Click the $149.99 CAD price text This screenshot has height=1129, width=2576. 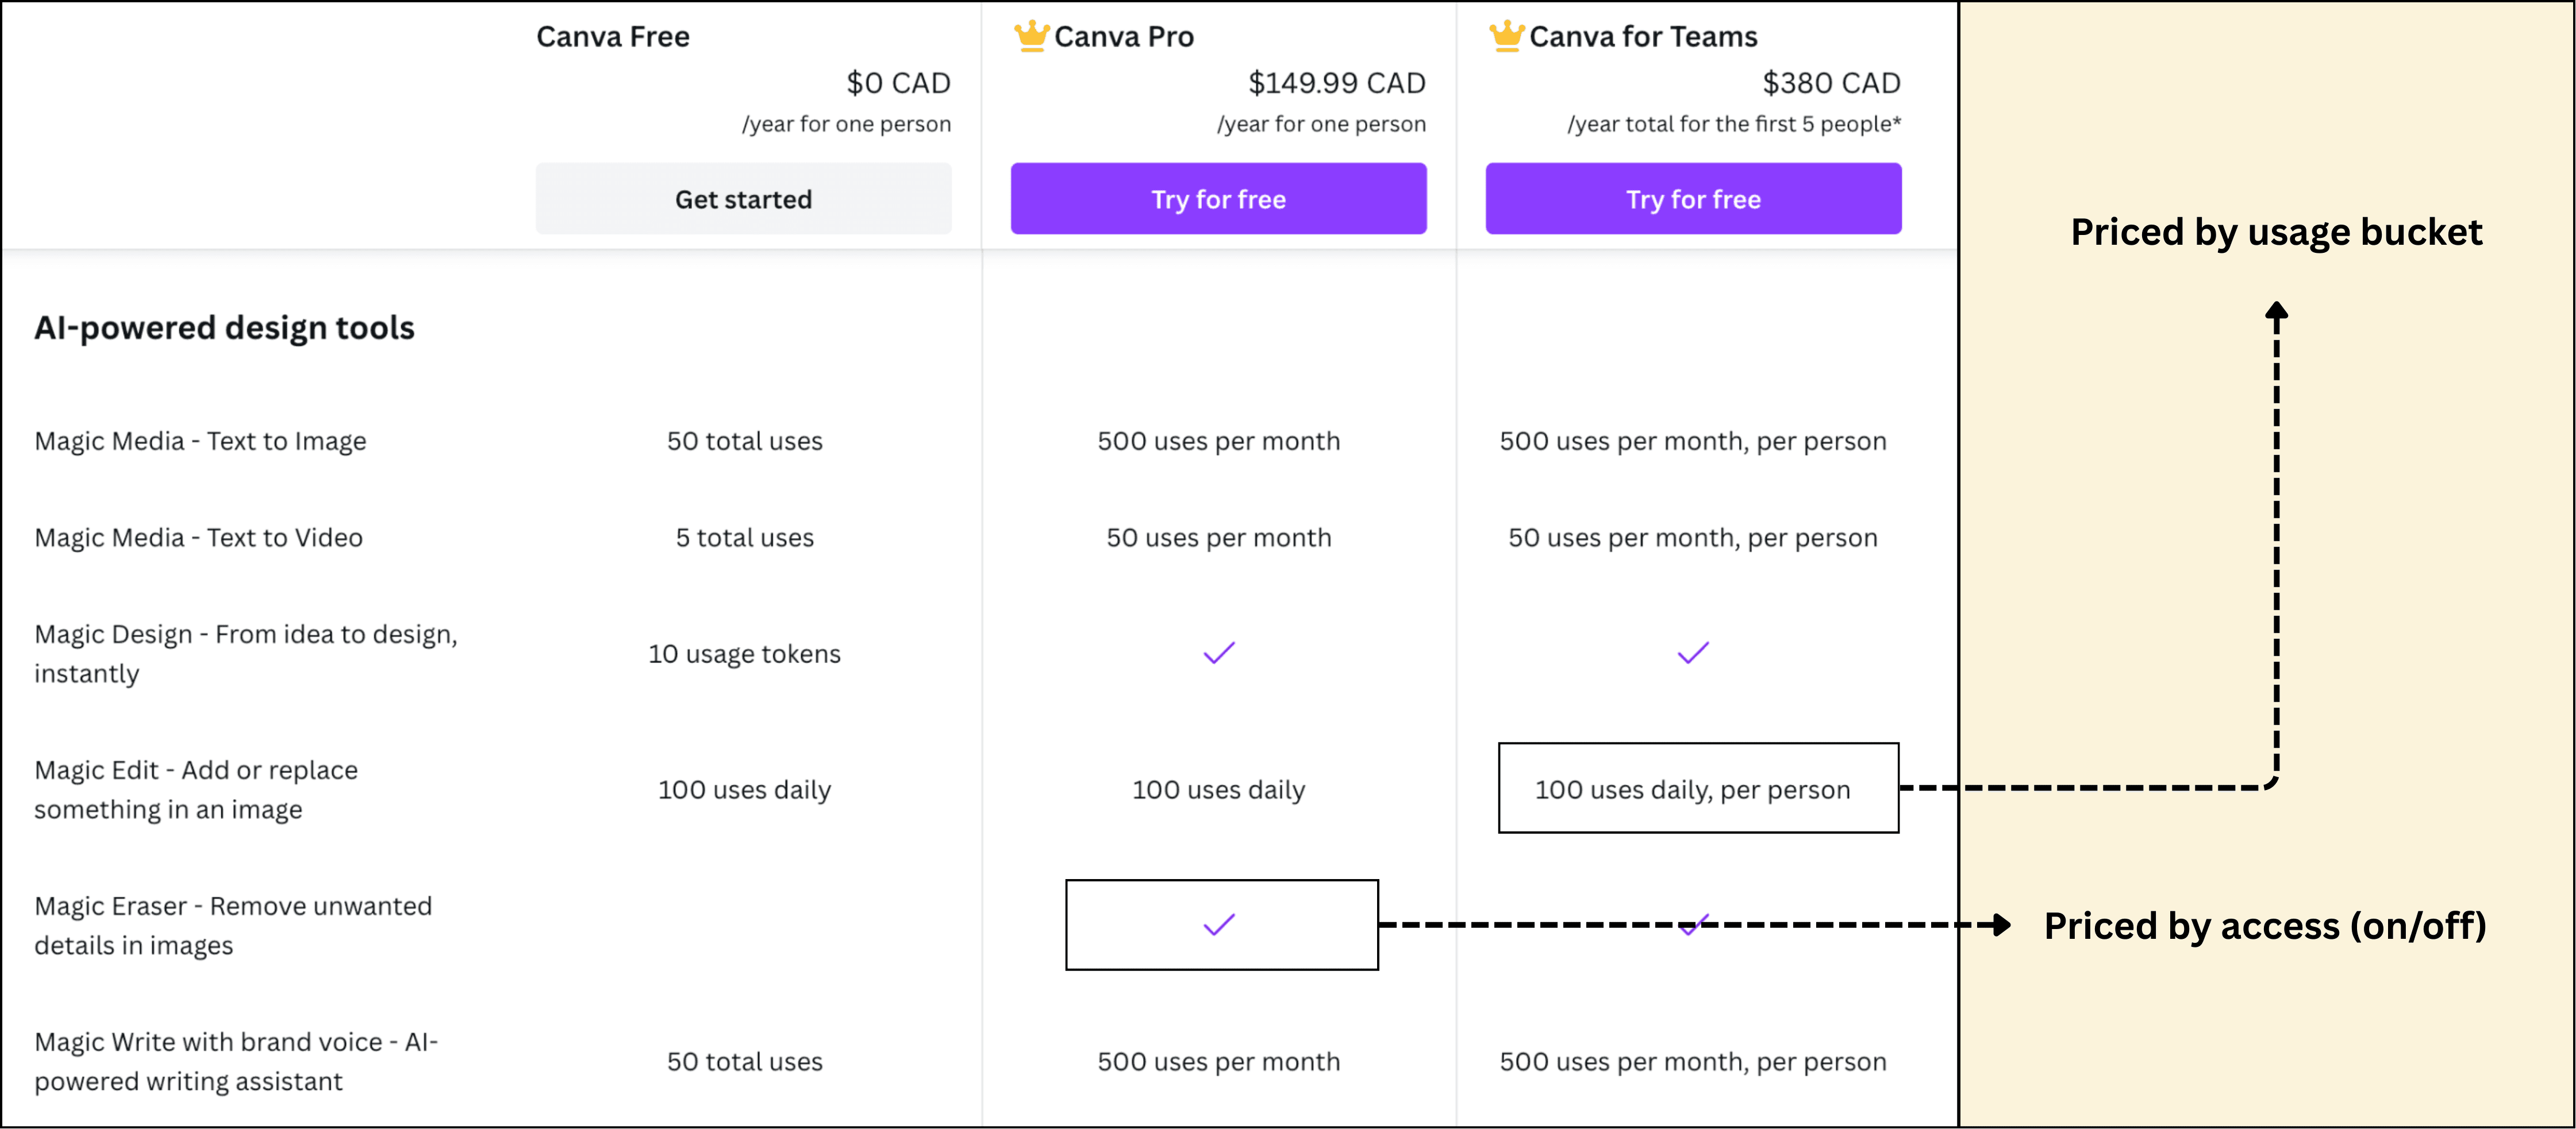(x=1336, y=83)
